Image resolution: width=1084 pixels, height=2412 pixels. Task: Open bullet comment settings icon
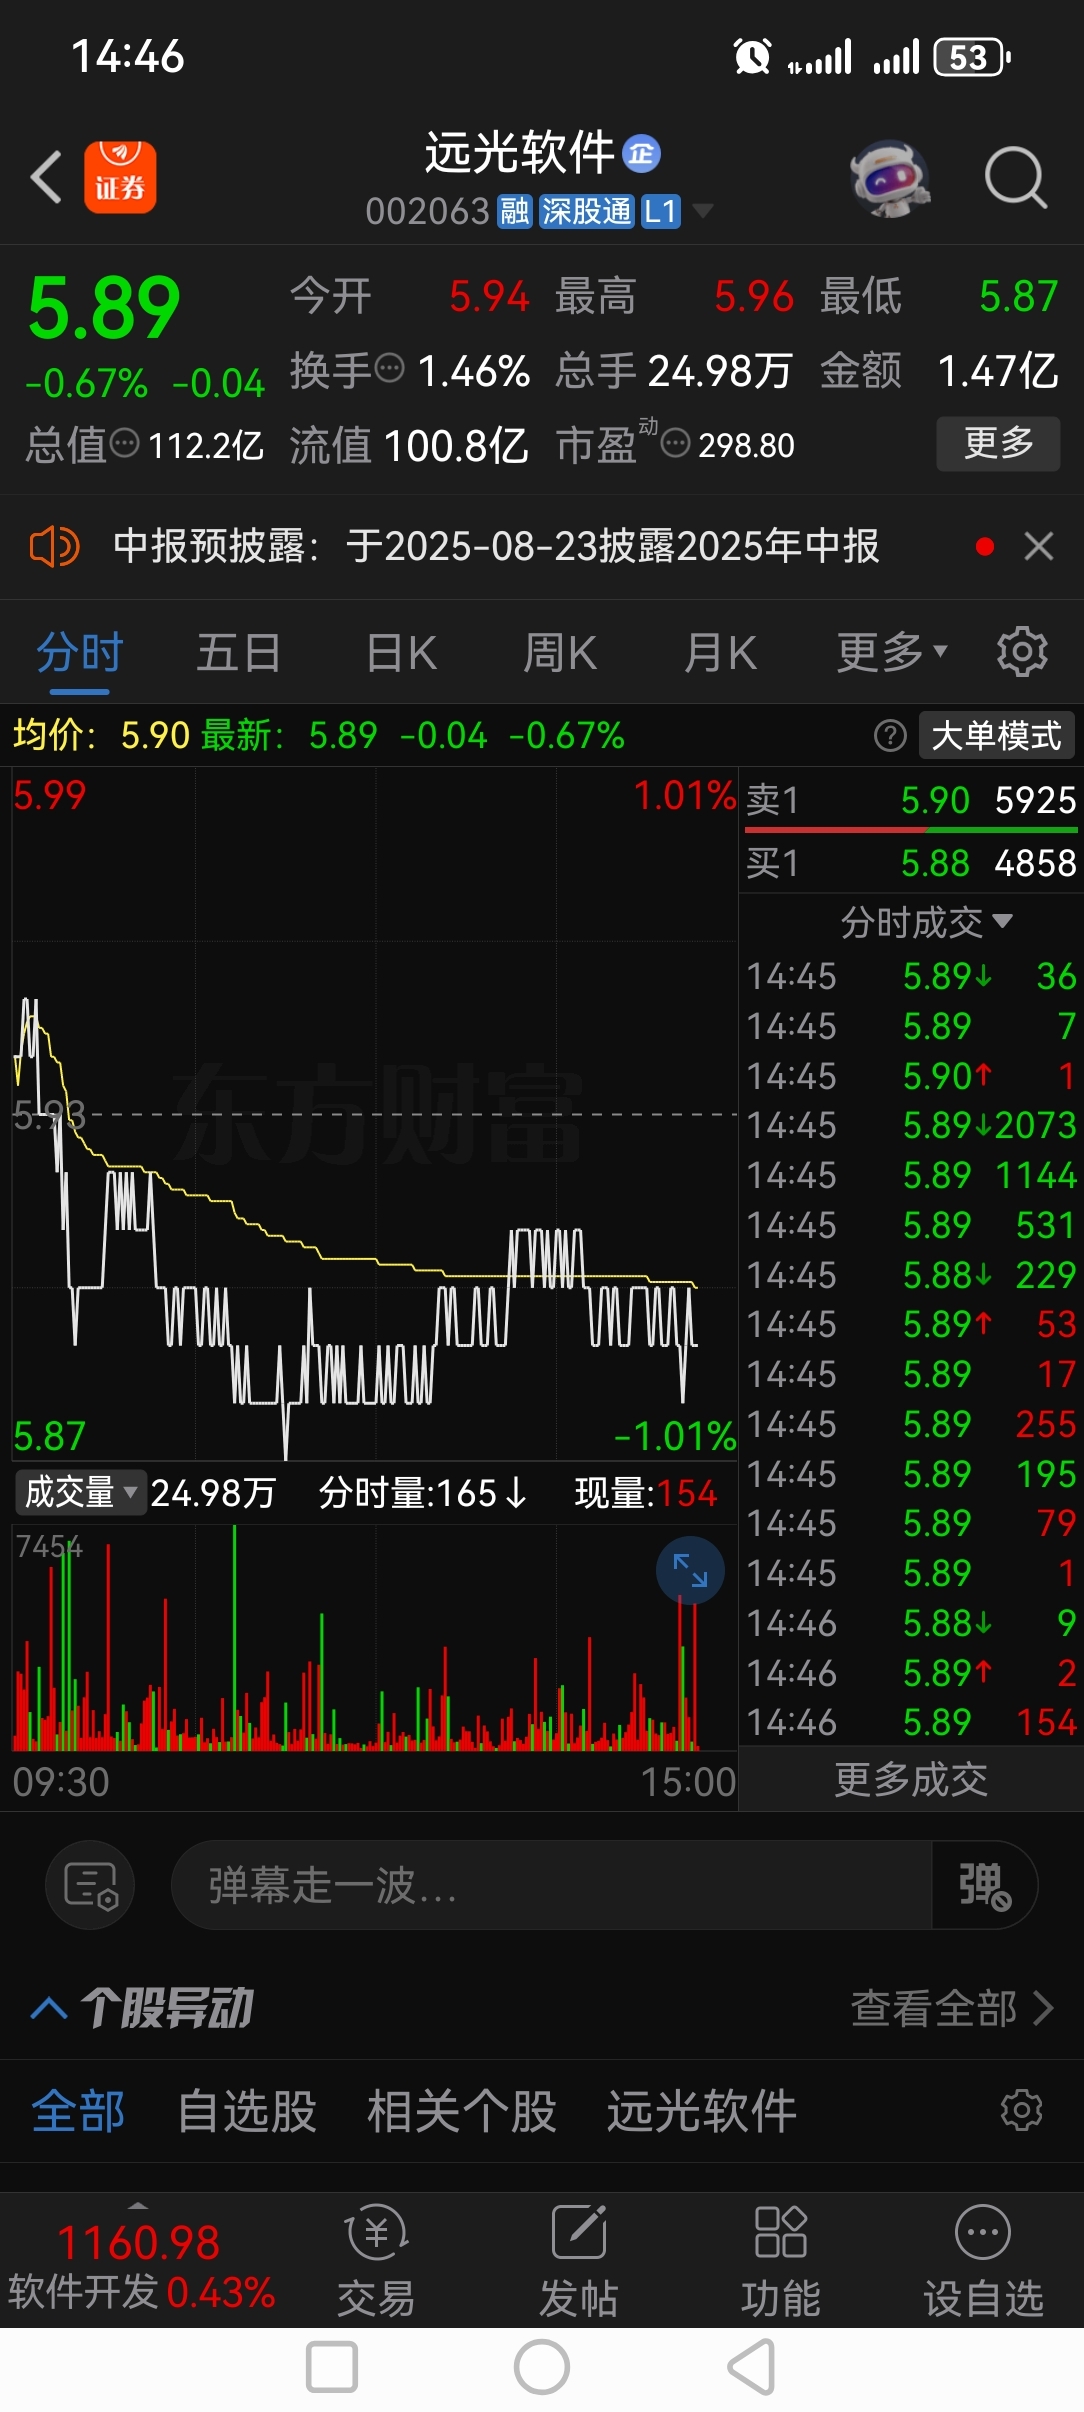coord(91,1886)
